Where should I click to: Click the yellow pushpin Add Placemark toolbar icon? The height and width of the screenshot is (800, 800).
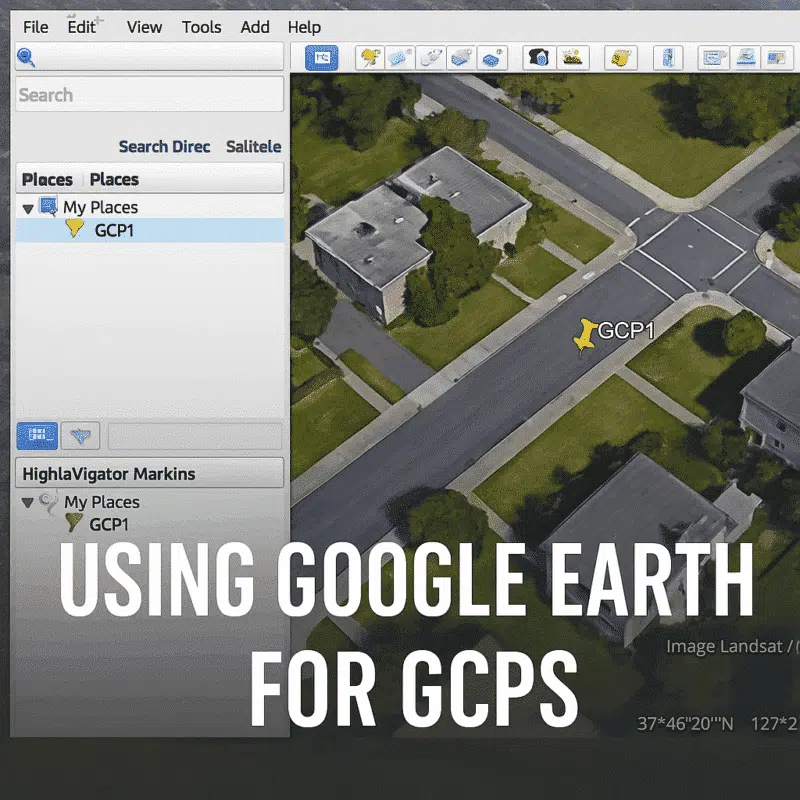[369, 58]
